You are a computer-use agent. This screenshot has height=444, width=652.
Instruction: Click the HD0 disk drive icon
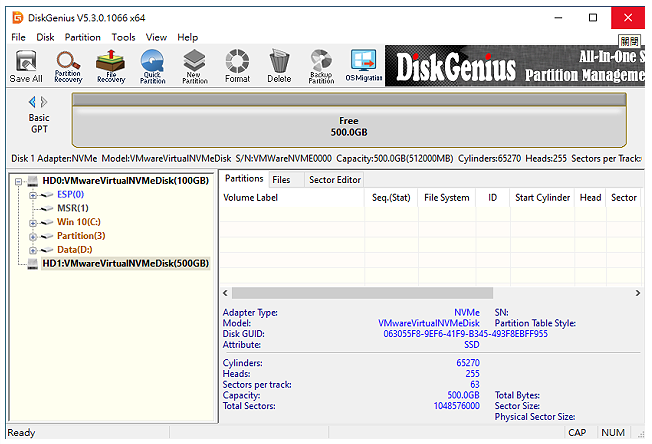click(x=33, y=181)
